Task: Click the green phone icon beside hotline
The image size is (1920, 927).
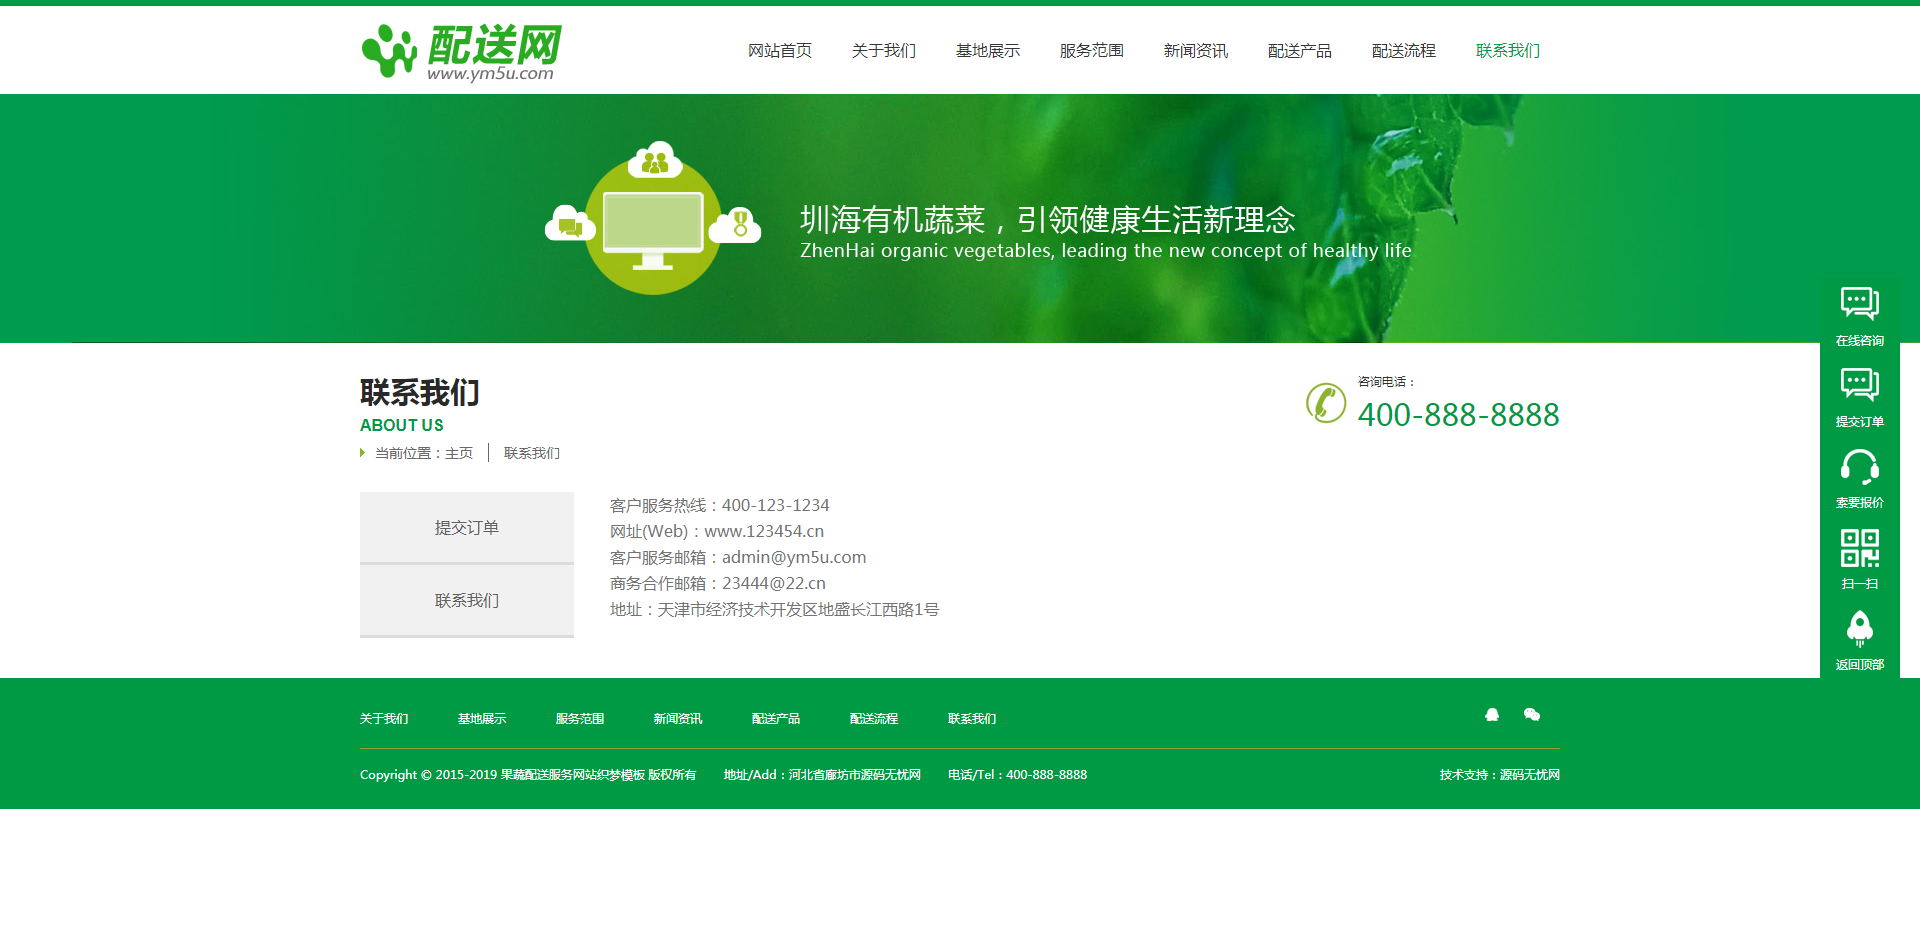Action: pyautogui.click(x=1326, y=403)
